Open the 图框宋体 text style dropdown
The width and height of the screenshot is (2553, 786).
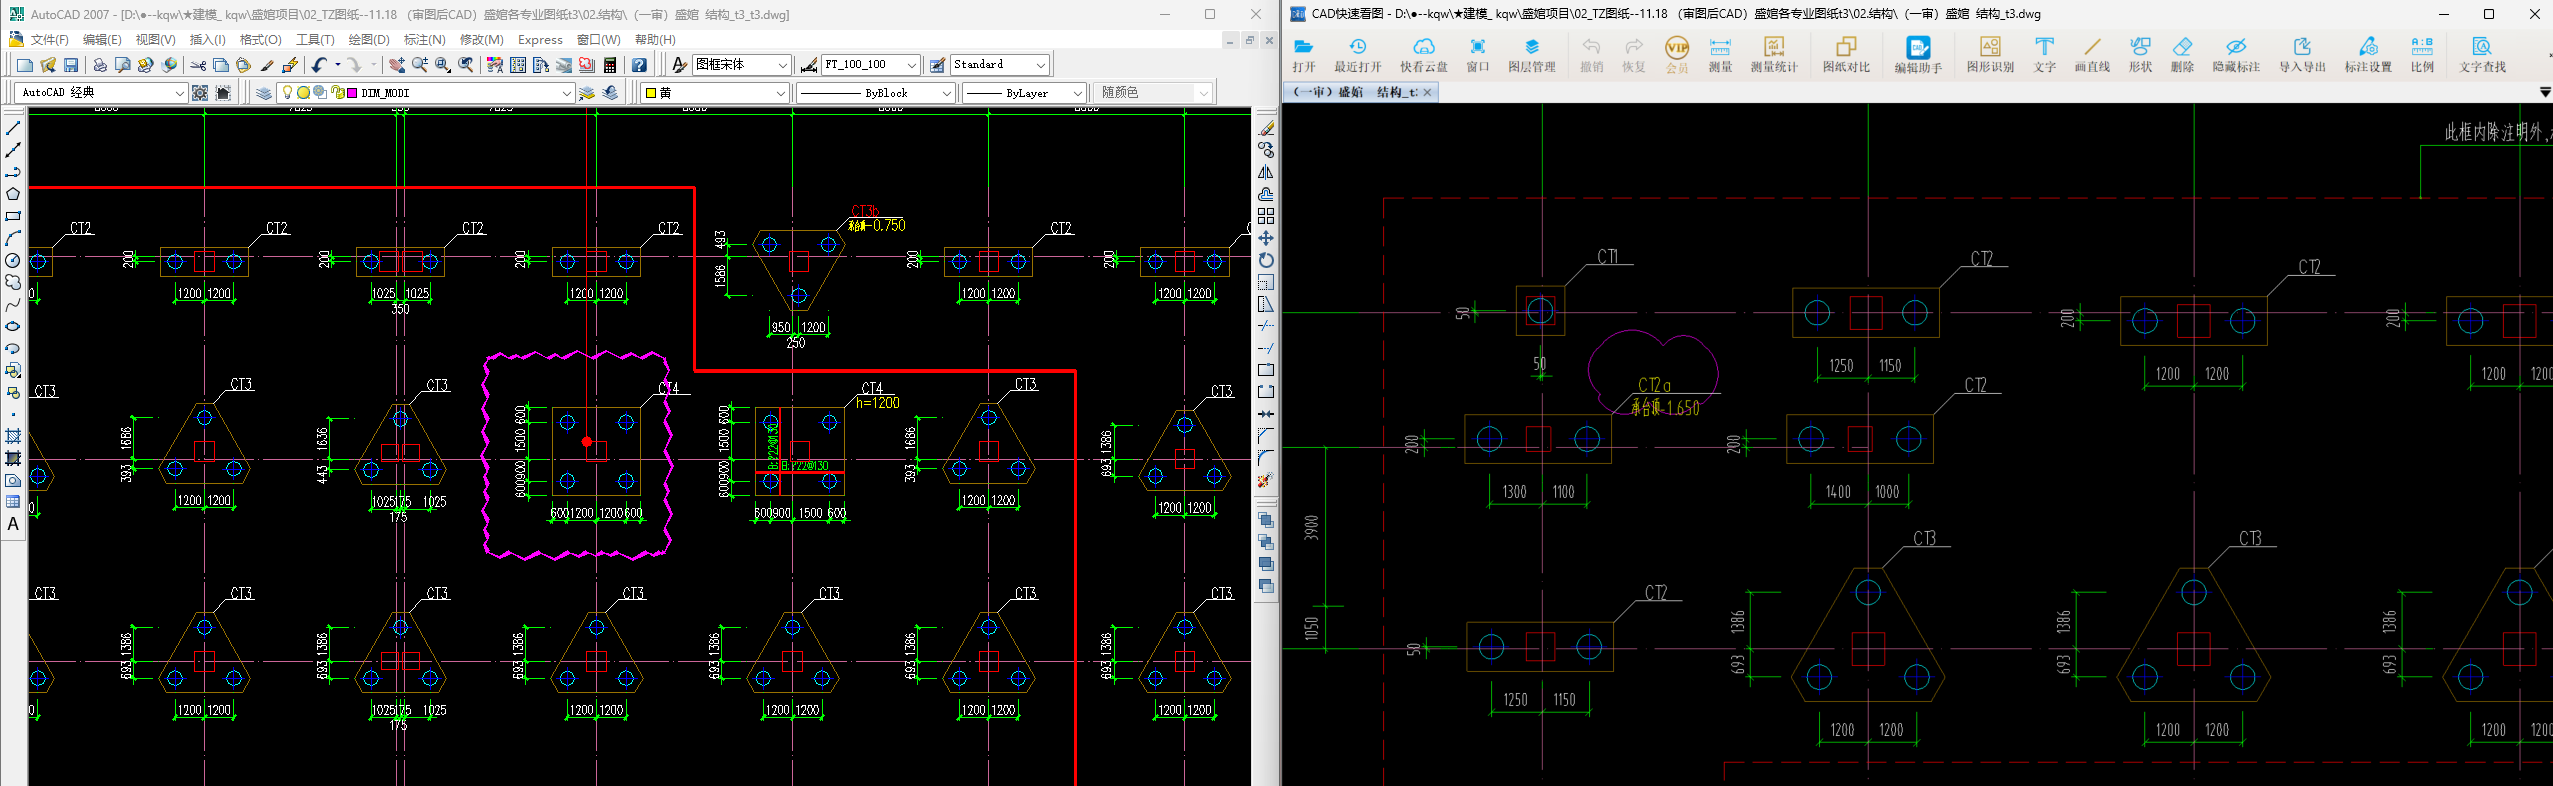click(x=783, y=65)
